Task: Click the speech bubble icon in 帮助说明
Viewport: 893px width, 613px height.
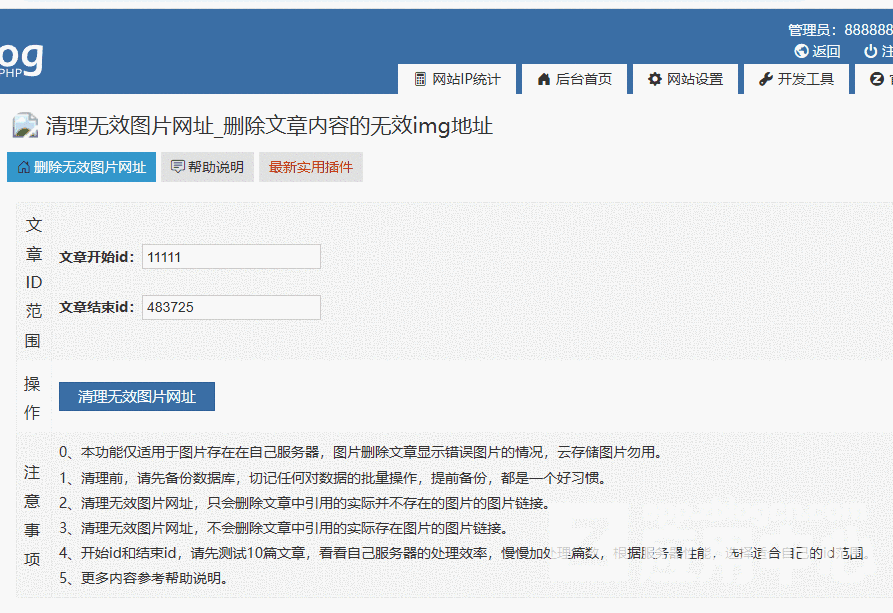Action: [177, 167]
